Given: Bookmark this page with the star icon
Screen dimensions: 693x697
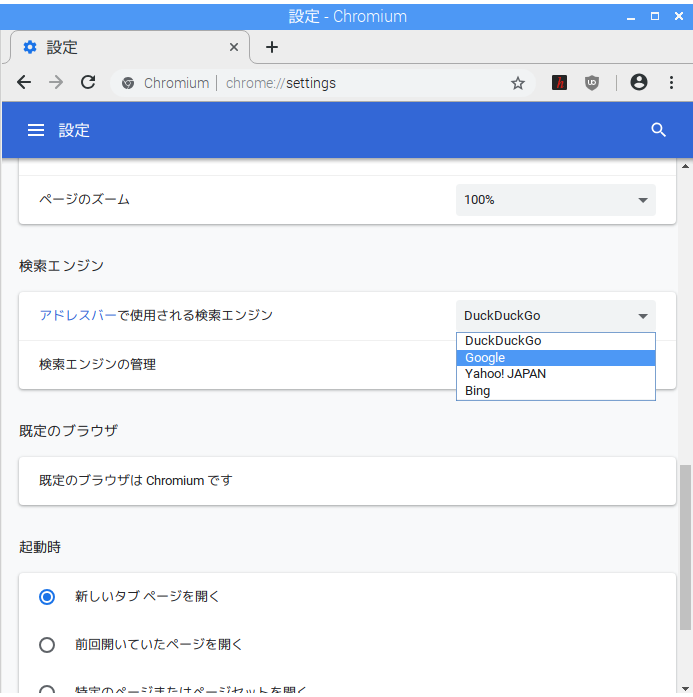Looking at the screenshot, I should 518,83.
